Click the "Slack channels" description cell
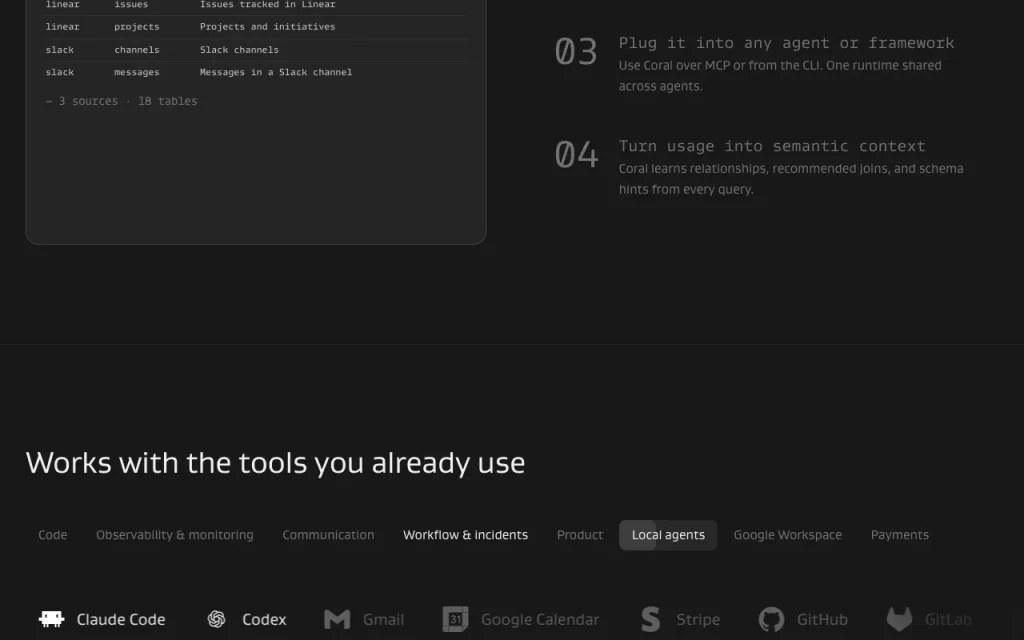The image size is (1024, 640). coord(239,50)
